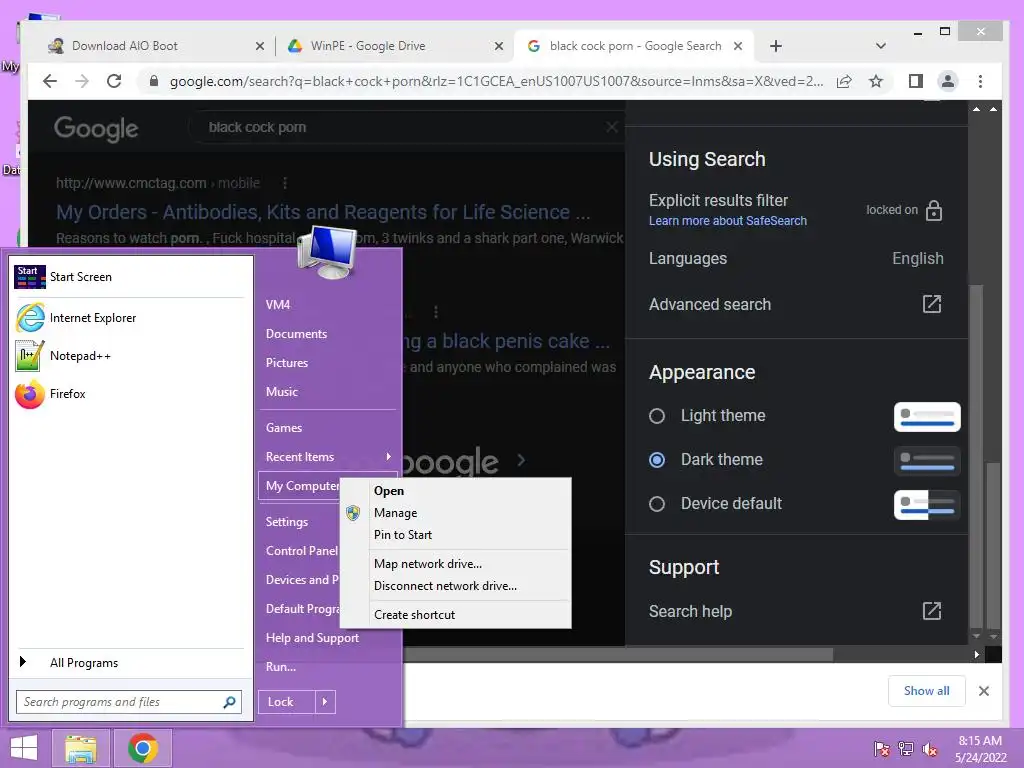Click the Windows Start button
This screenshot has height=768, width=1024.
24,748
